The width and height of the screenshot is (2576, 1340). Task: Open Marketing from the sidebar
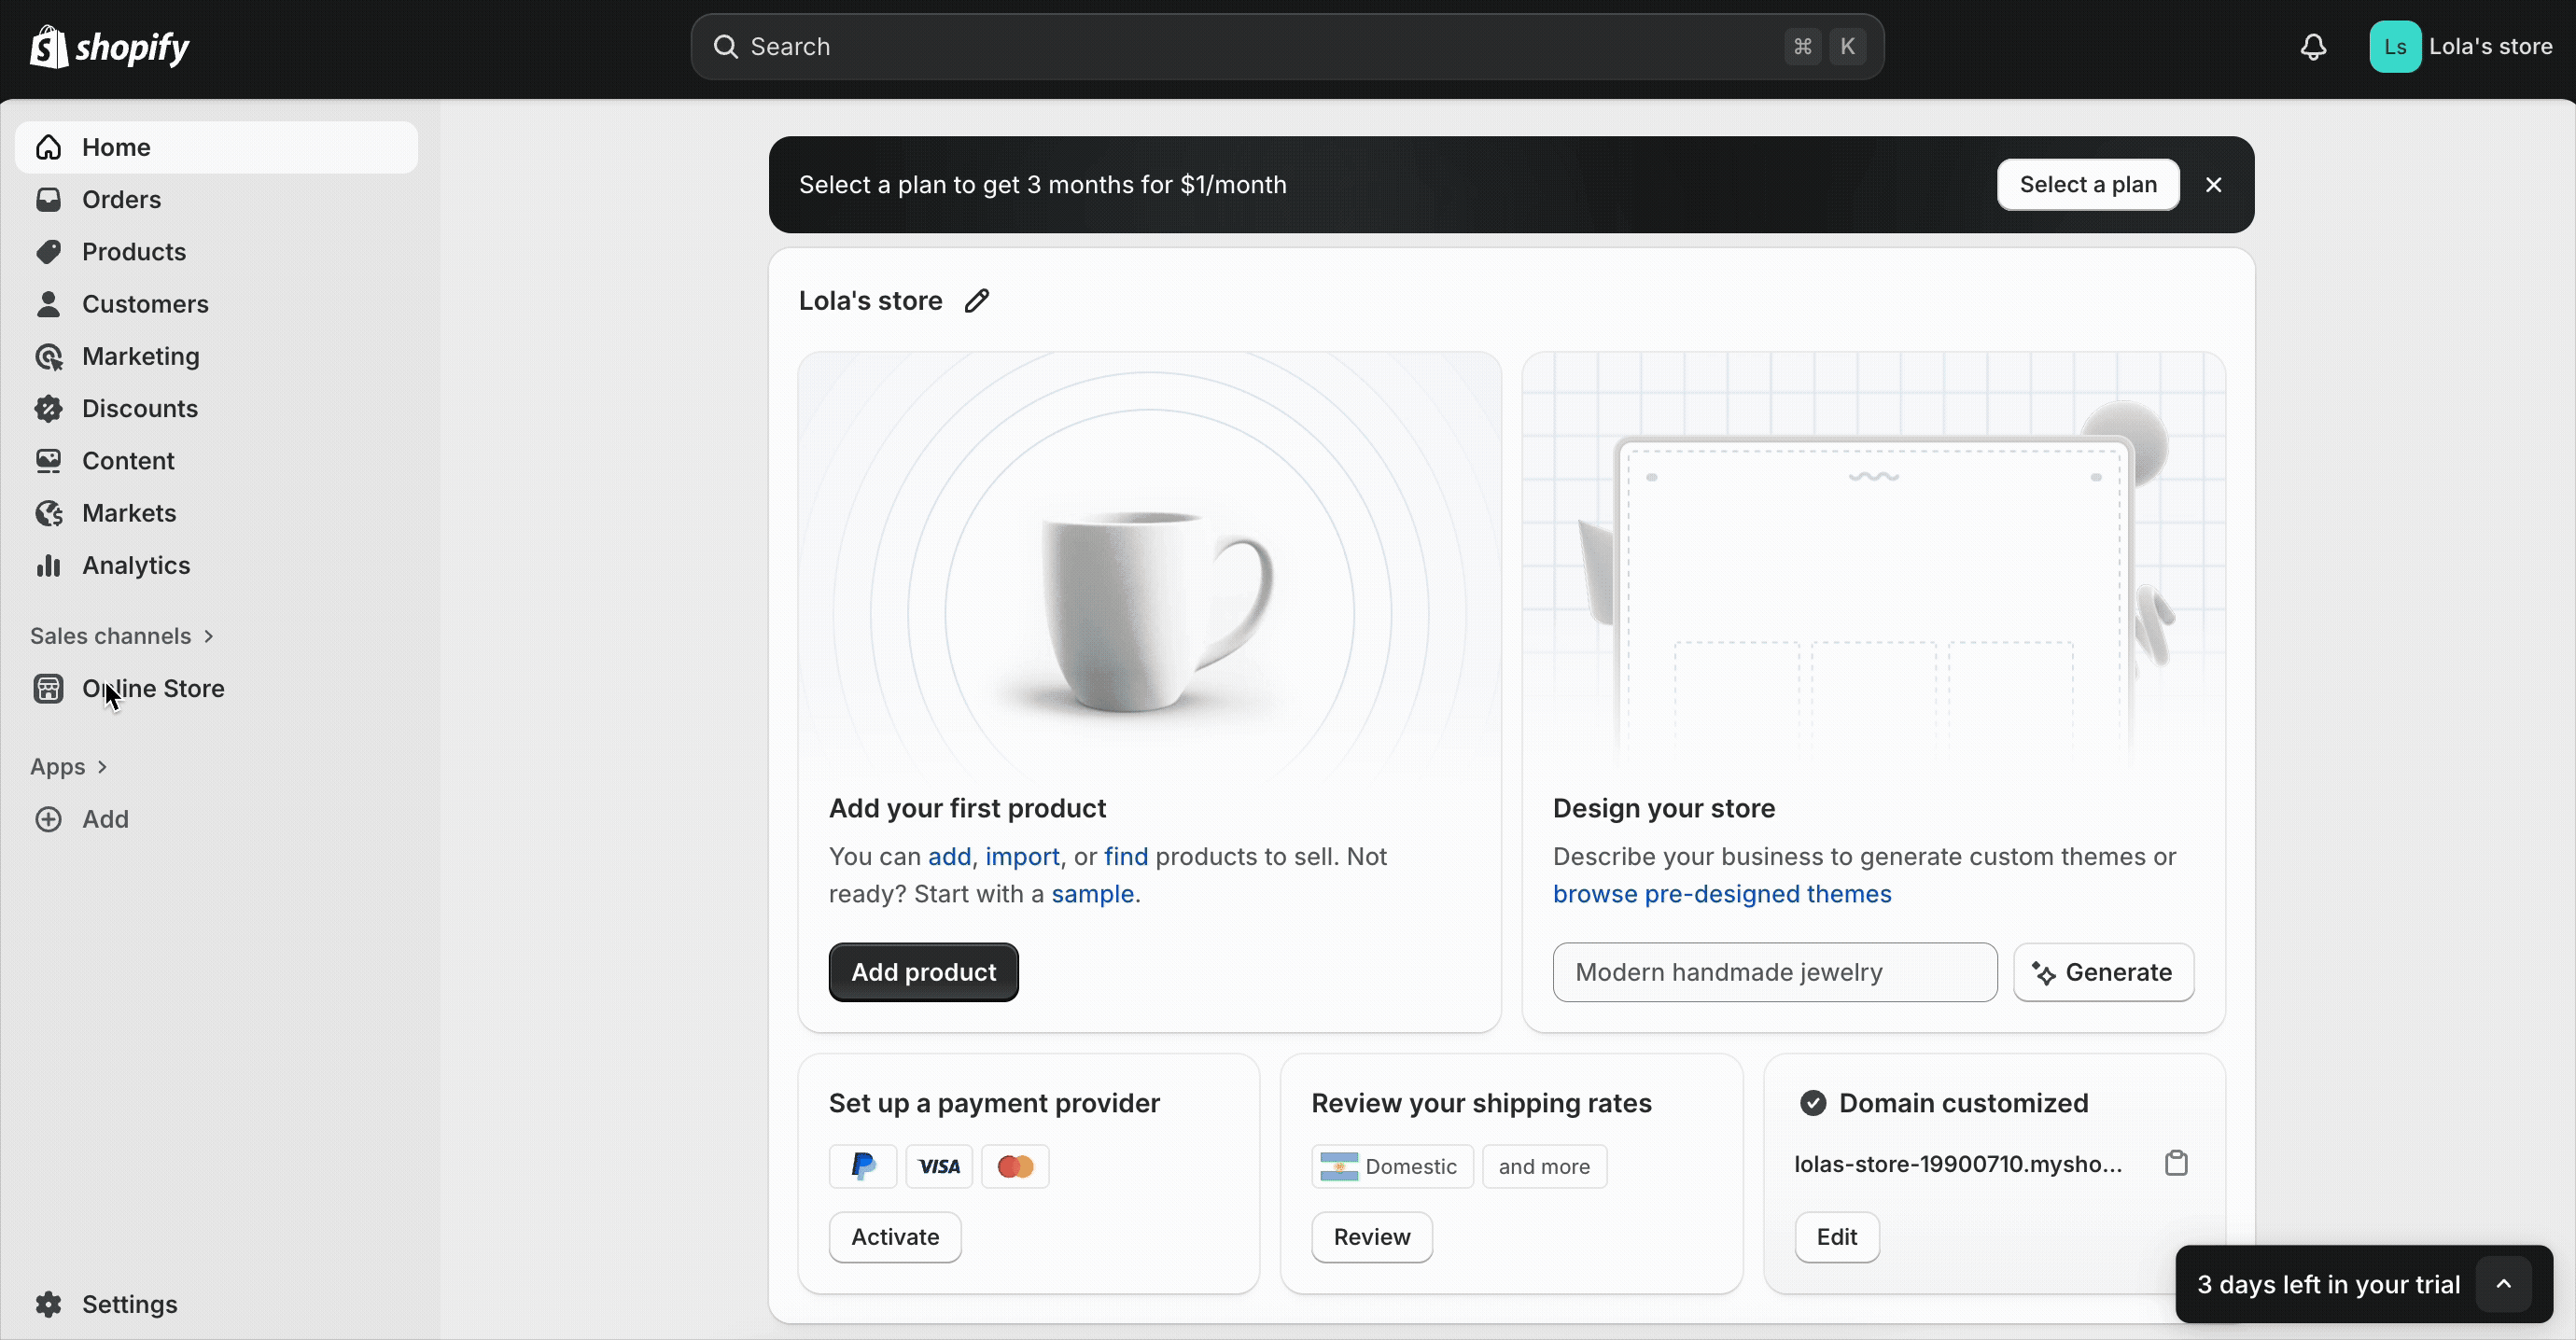coord(138,357)
